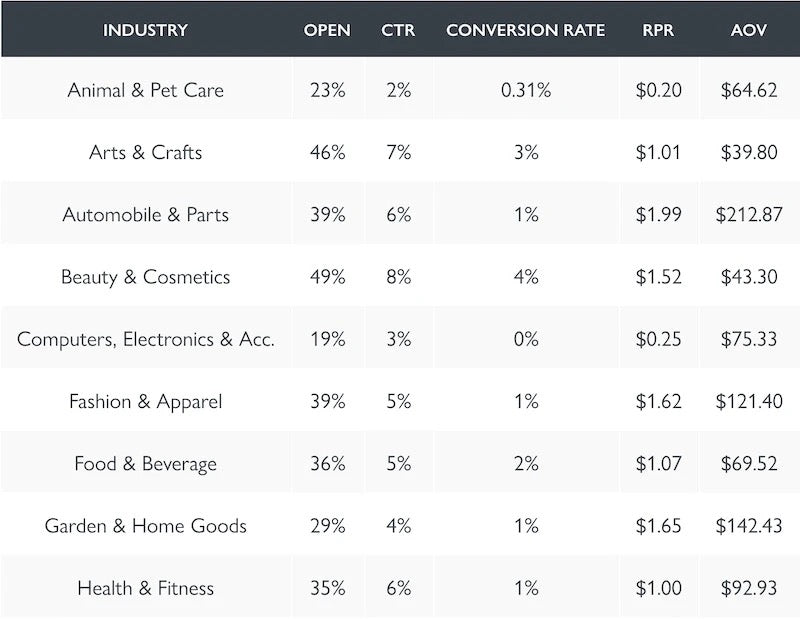Select the Arts & Crafts industry cell
The height and width of the screenshot is (619, 800).
coord(145,153)
